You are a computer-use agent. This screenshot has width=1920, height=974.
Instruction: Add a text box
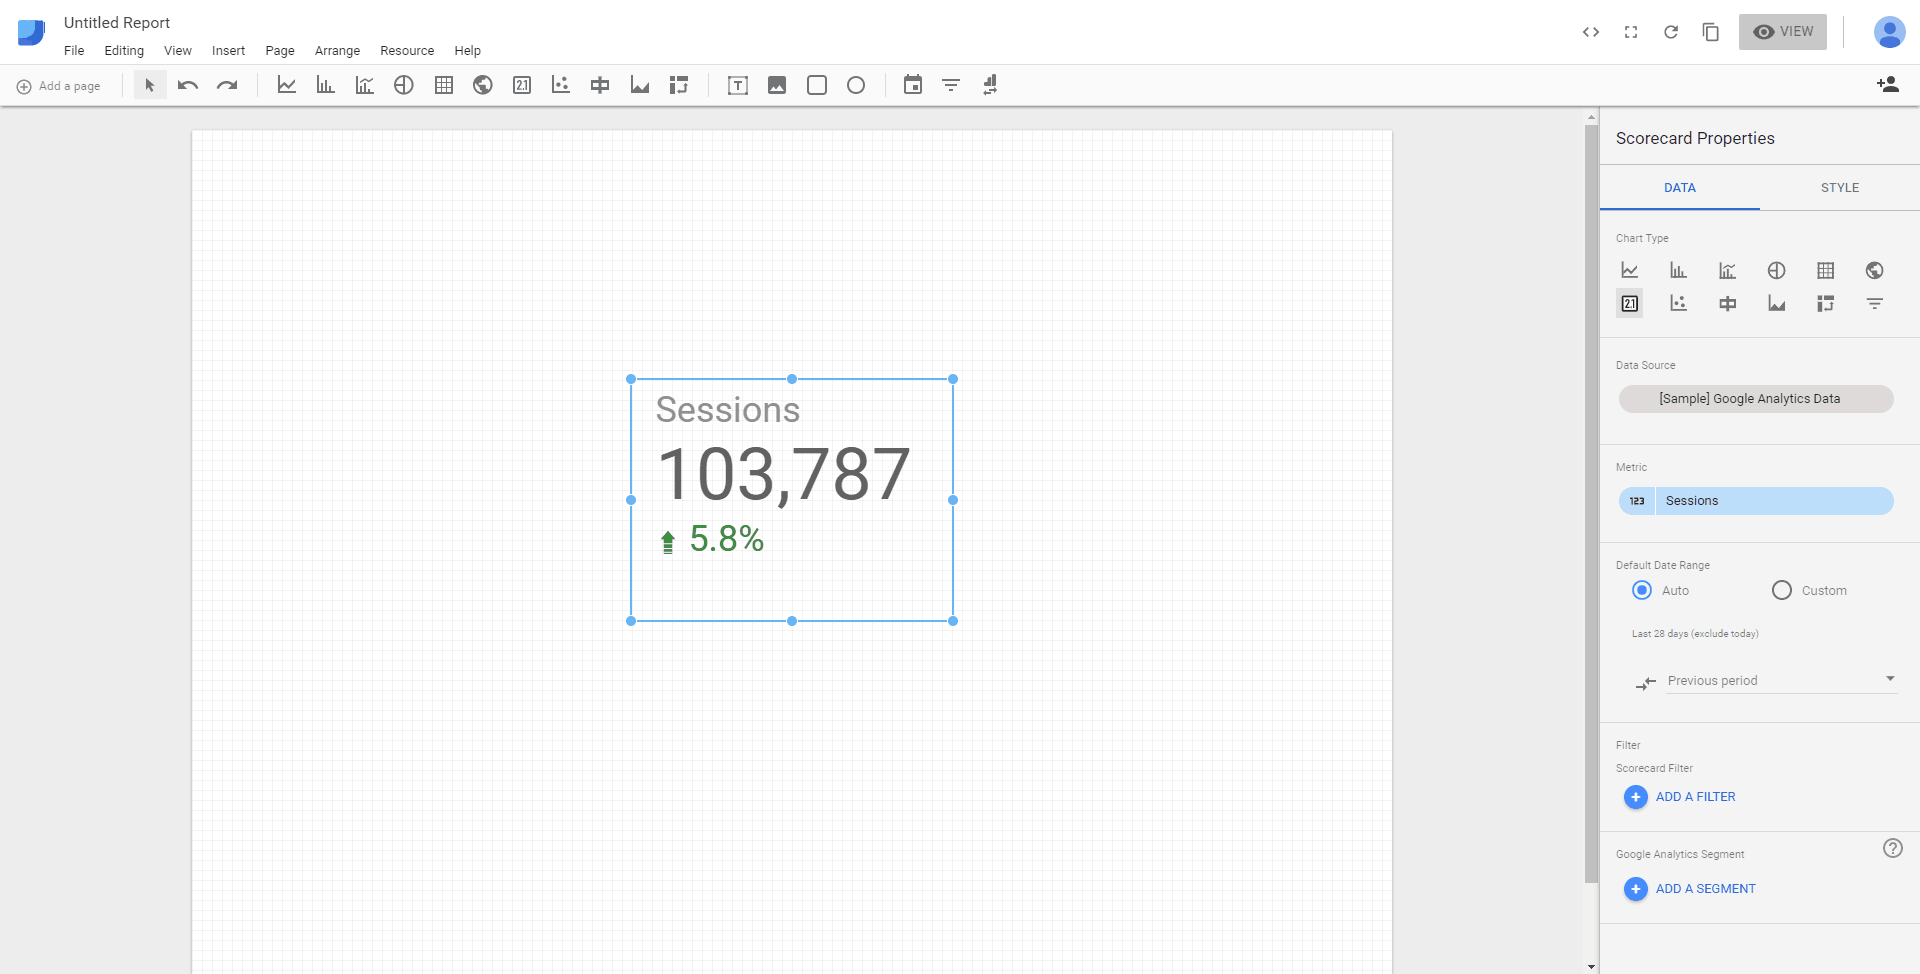(737, 85)
